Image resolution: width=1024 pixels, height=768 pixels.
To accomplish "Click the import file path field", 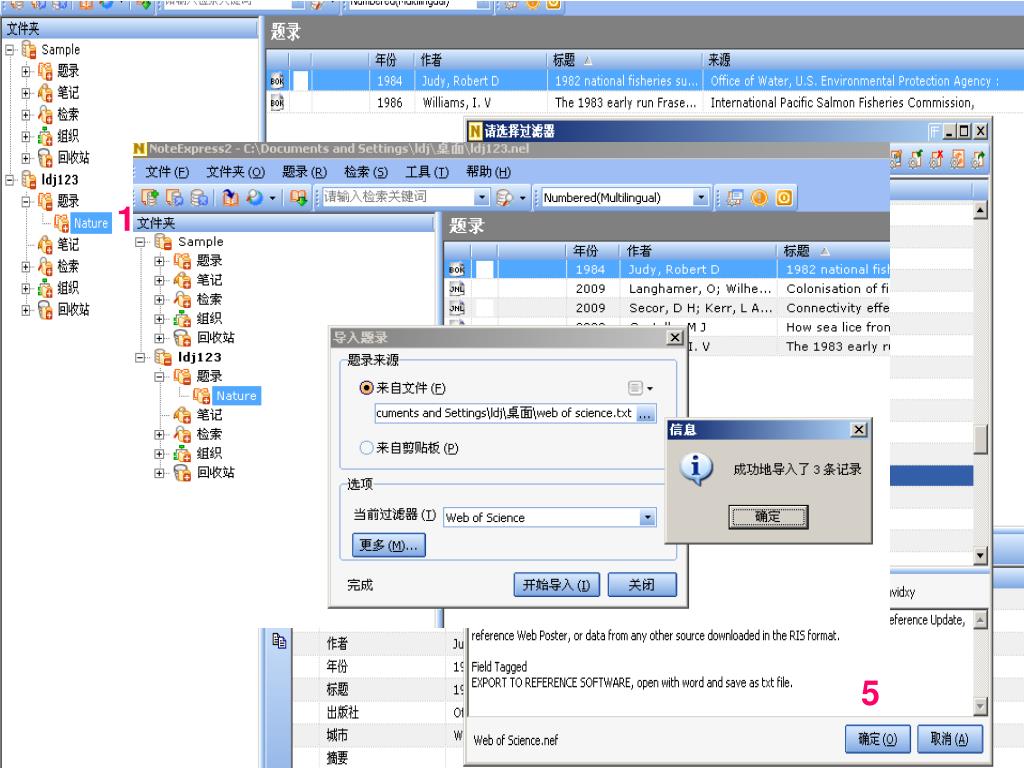I will pyautogui.click(x=505, y=413).
